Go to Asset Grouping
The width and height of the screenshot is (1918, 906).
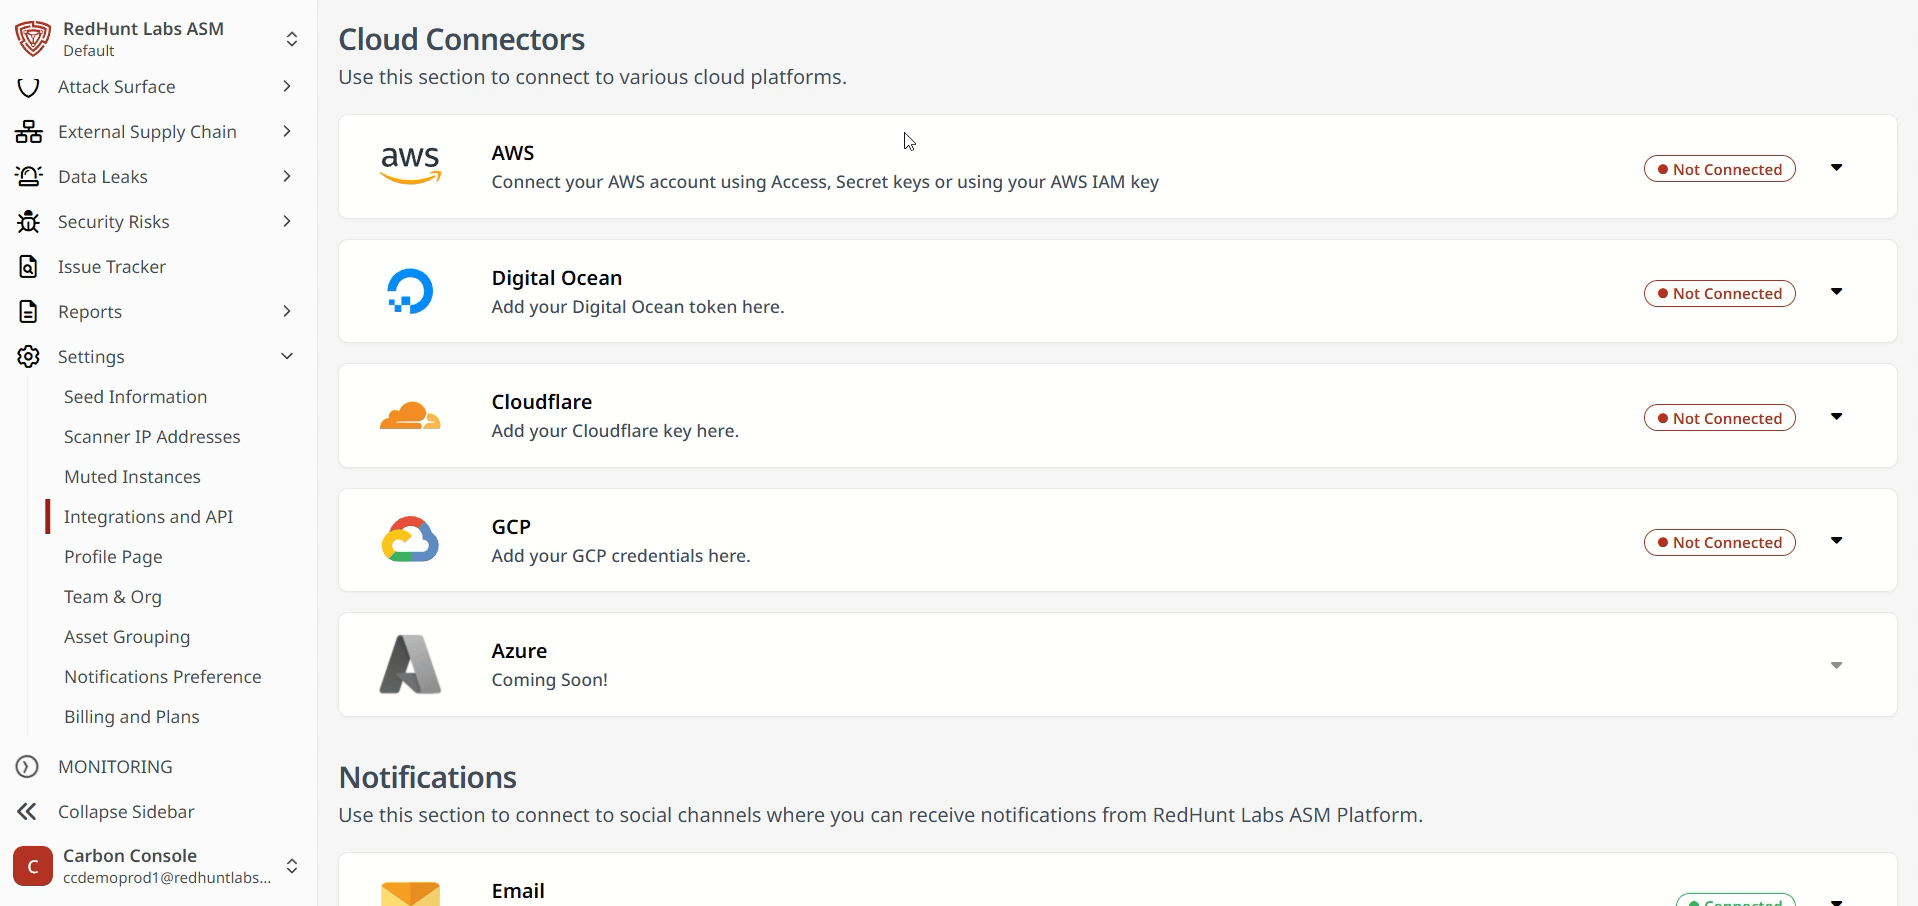coord(127,637)
